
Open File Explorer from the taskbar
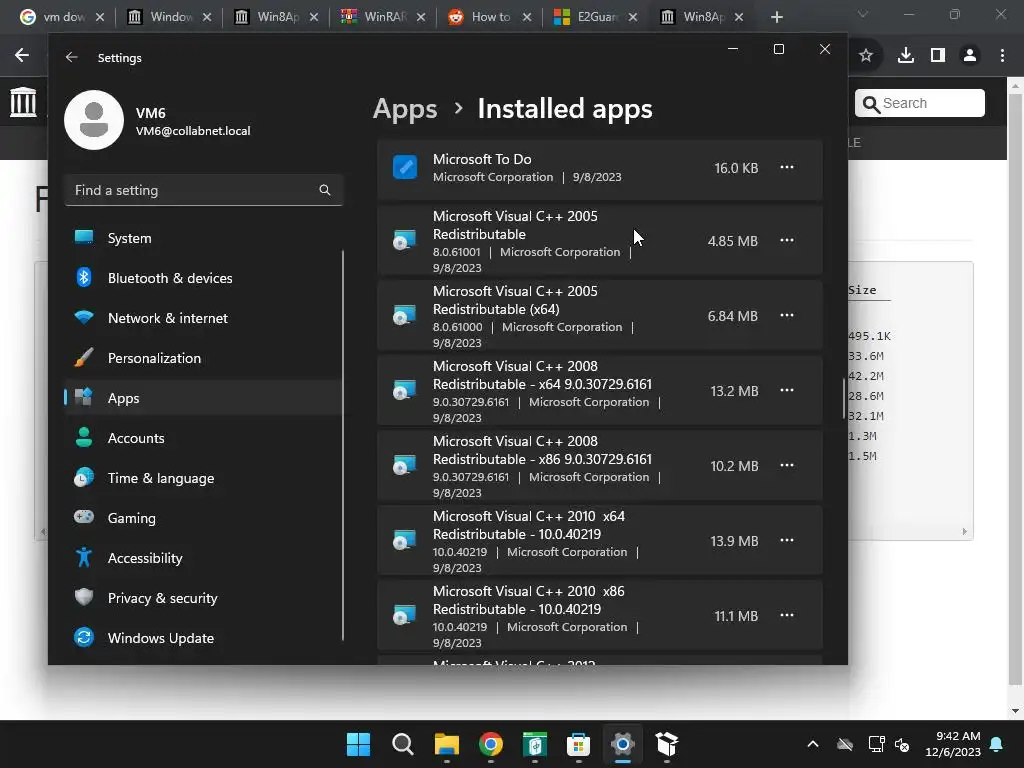tap(447, 744)
